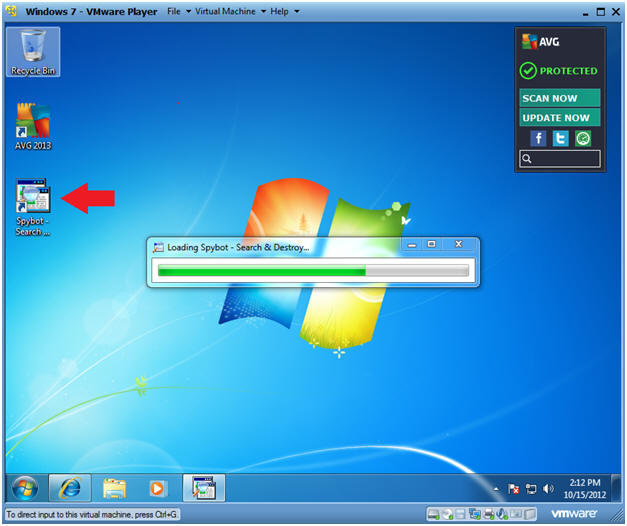Image resolution: width=627 pixels, height=526 pixels.
Task: Click the Loading Spybot dialog title icon
Action: 158,247
